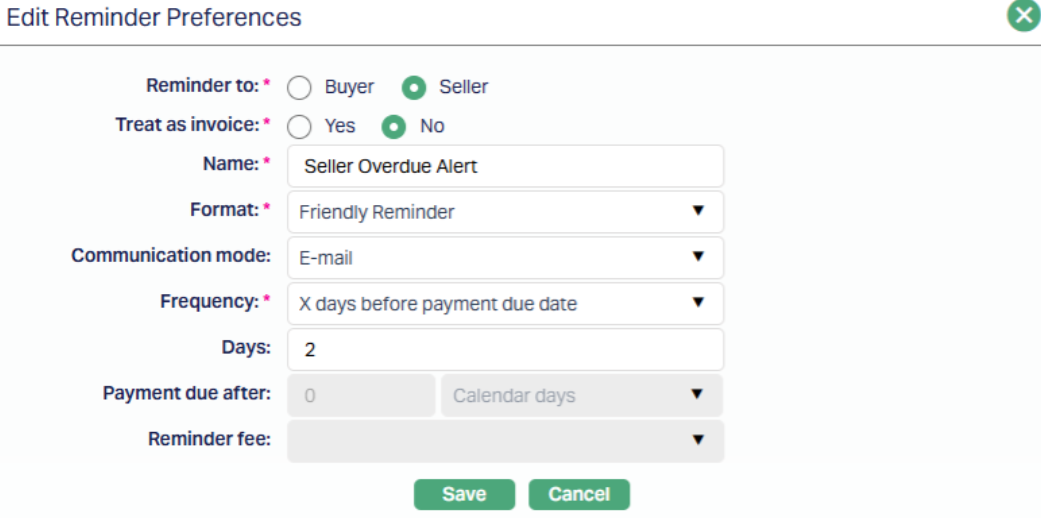
Task: Select the Buyer radio button
Action: [300, 87]
